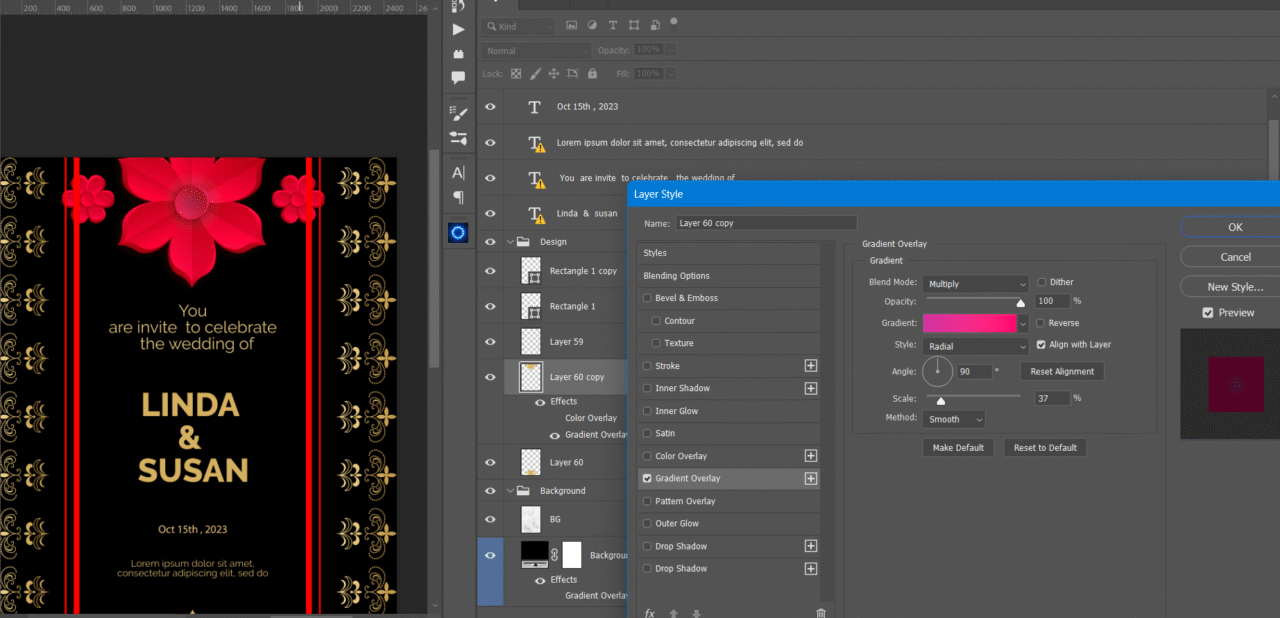This screenshot has width=1280, height=618.
Task: Open the gradient Style Radial dropdown
Action: click(x=975, y=346)
